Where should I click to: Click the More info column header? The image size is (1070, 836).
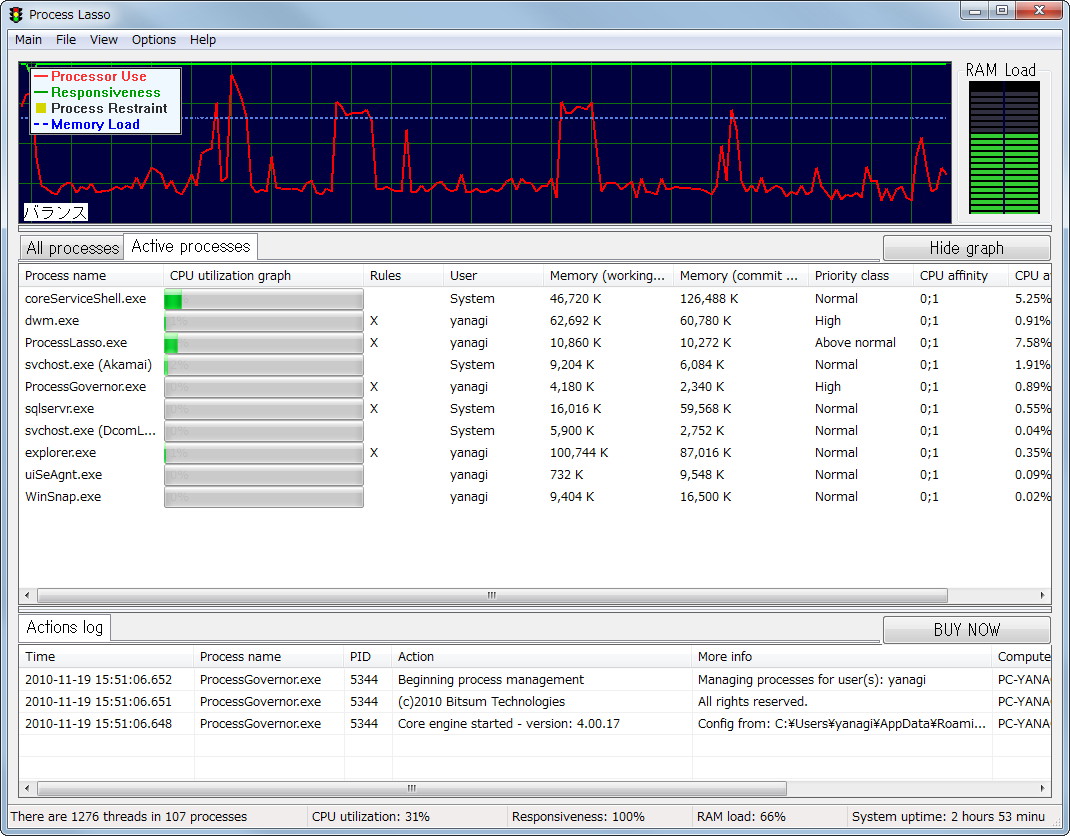coord(842,657)
